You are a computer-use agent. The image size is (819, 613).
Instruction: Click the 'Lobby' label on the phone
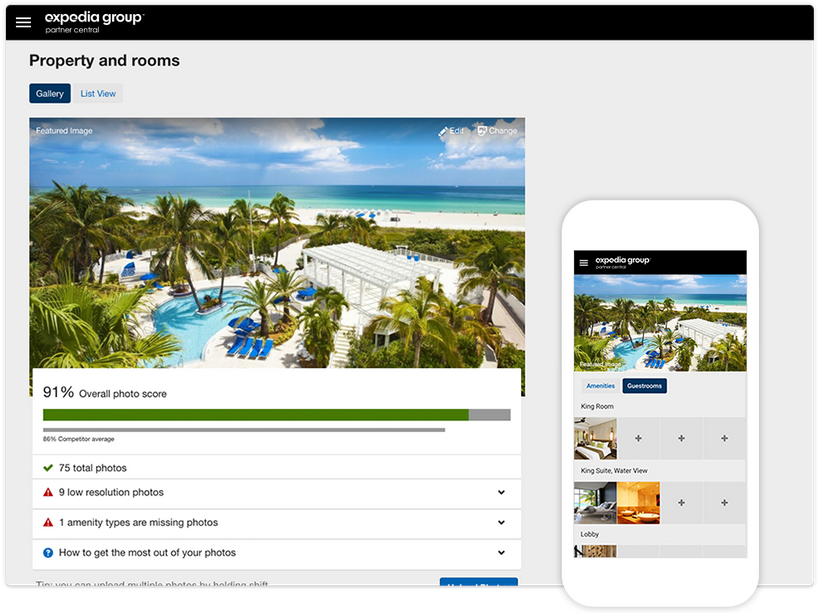point(590,534)
